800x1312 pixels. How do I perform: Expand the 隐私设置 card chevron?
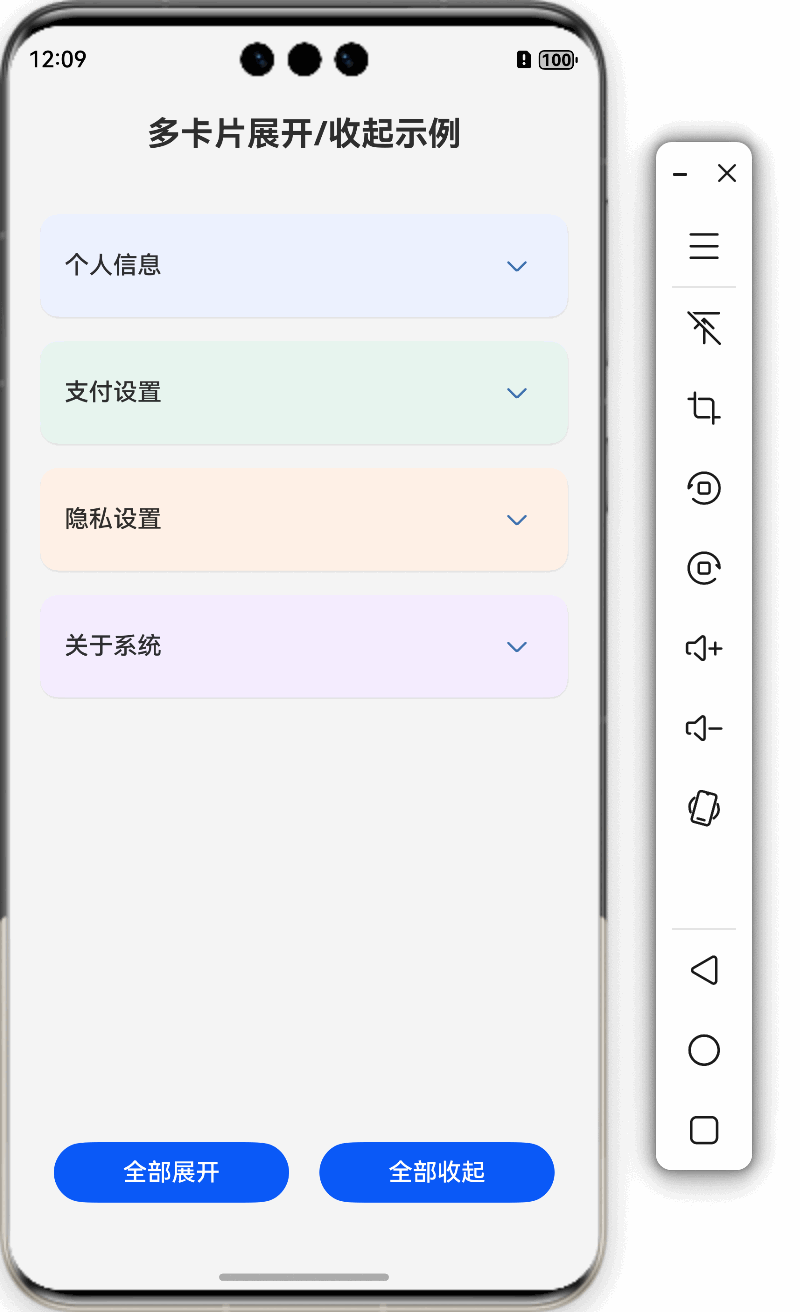click(x=517, y=520)
